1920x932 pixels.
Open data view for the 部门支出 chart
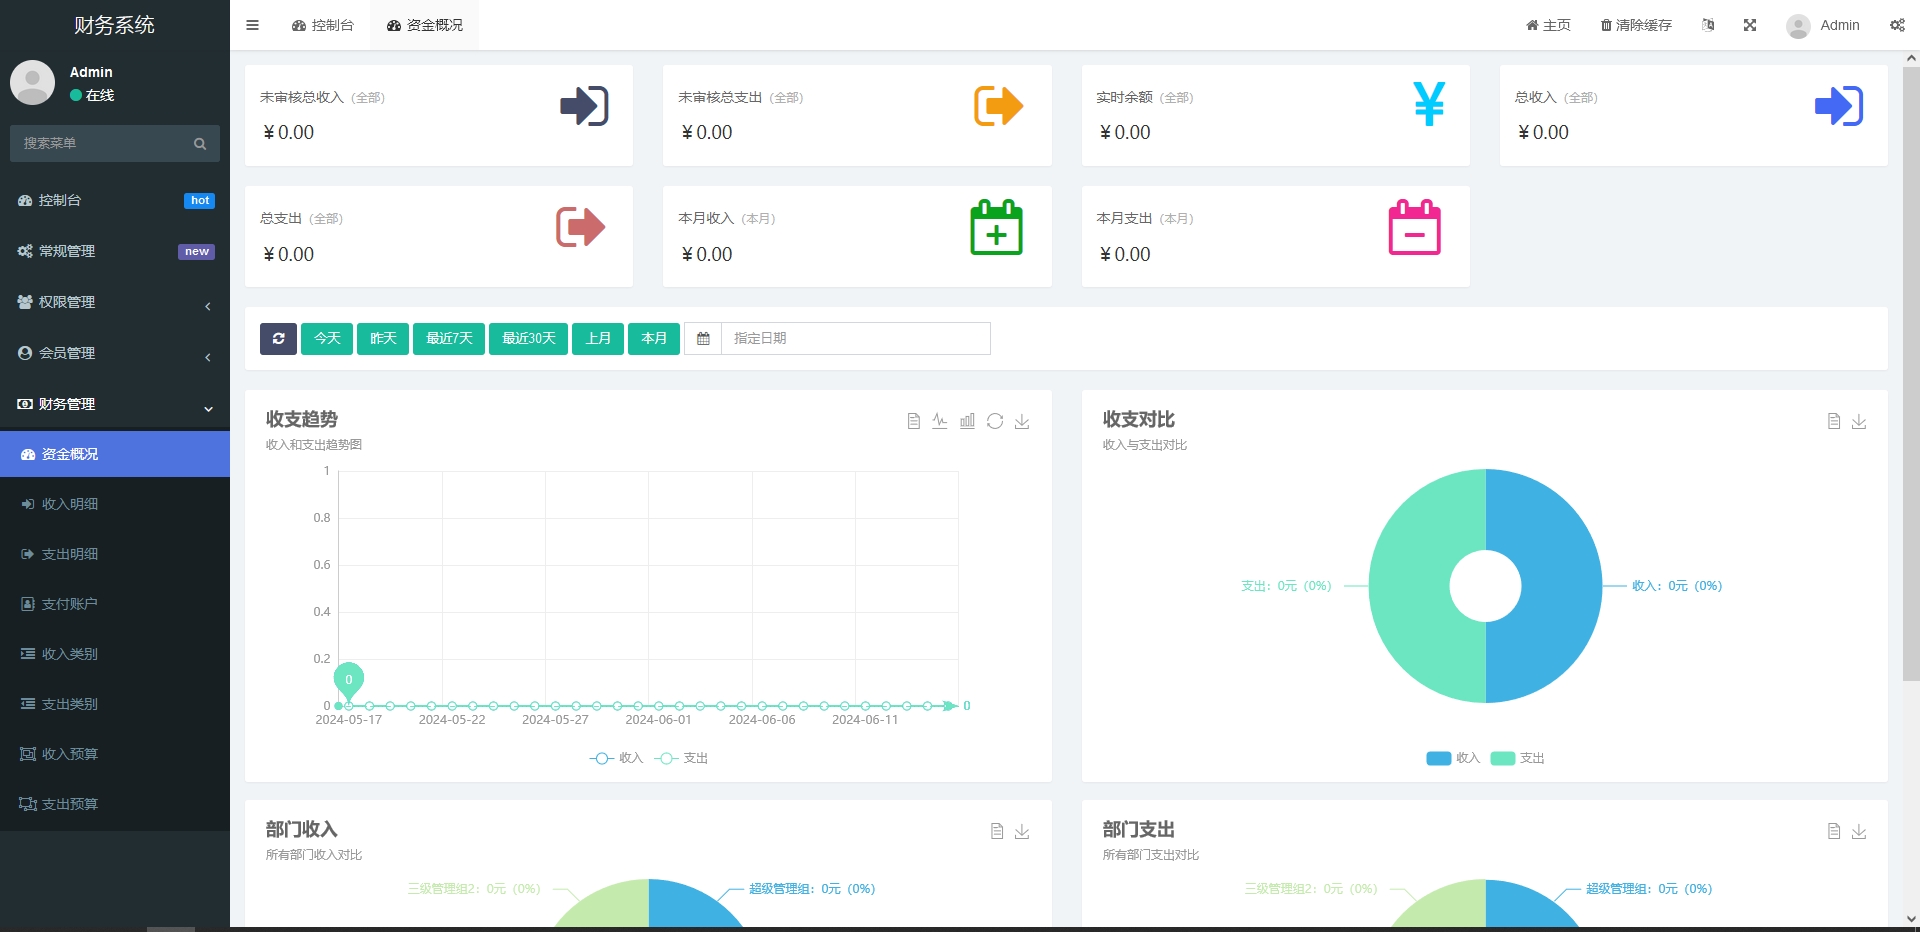(1834, 832)
